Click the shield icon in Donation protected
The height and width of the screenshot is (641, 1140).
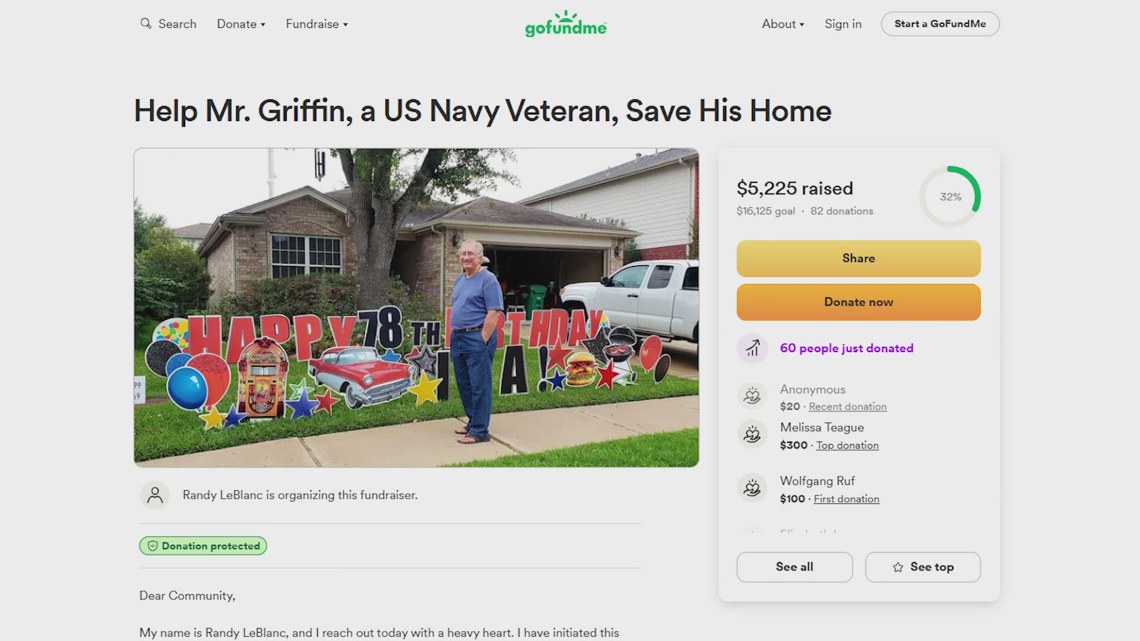click(x=153, y=546)
